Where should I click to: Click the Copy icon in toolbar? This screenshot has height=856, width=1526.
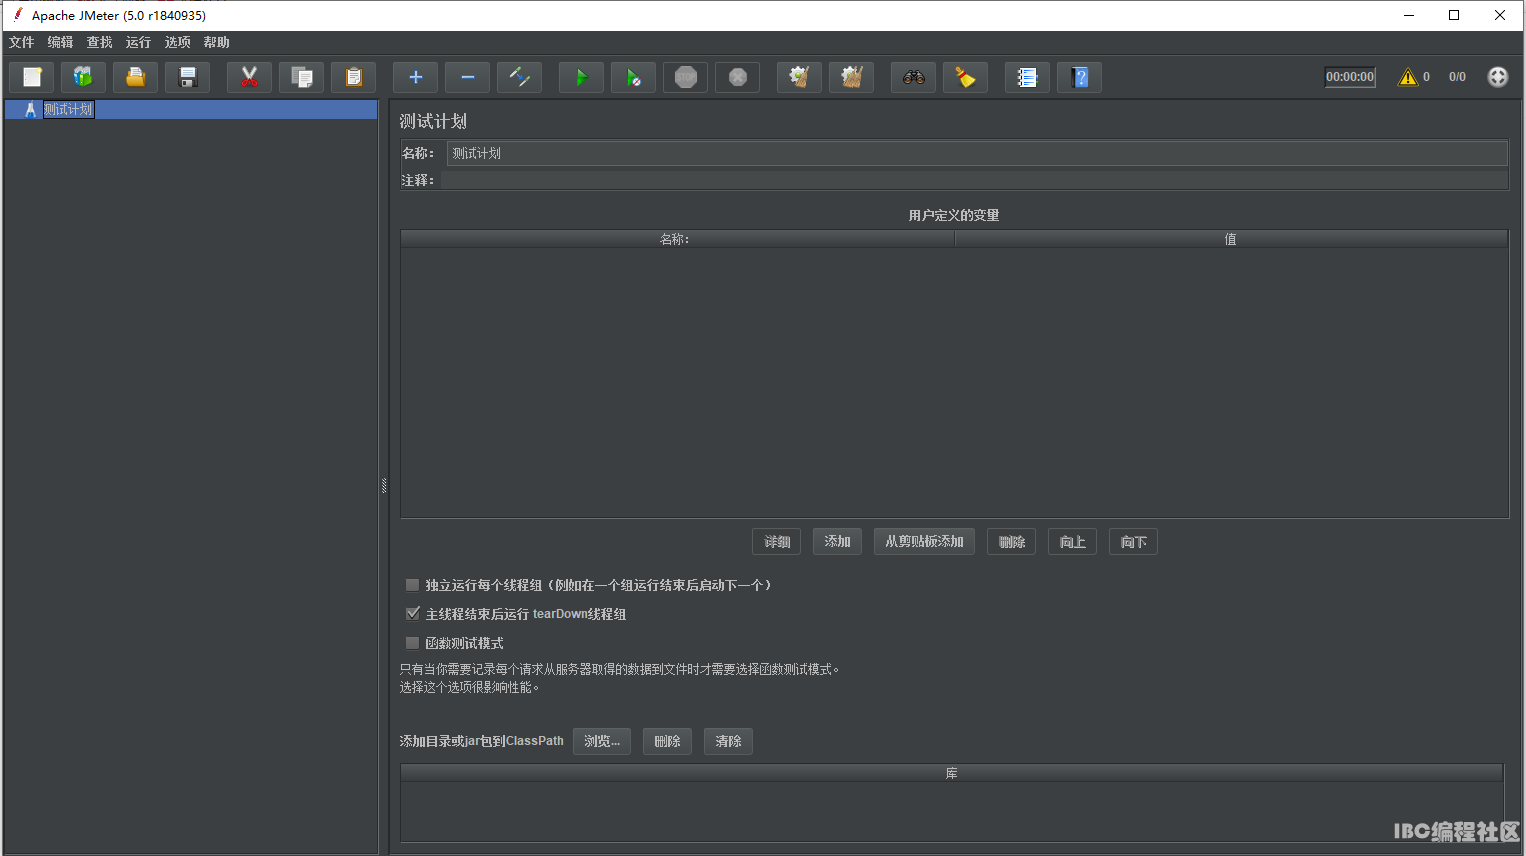pos(301,77)
